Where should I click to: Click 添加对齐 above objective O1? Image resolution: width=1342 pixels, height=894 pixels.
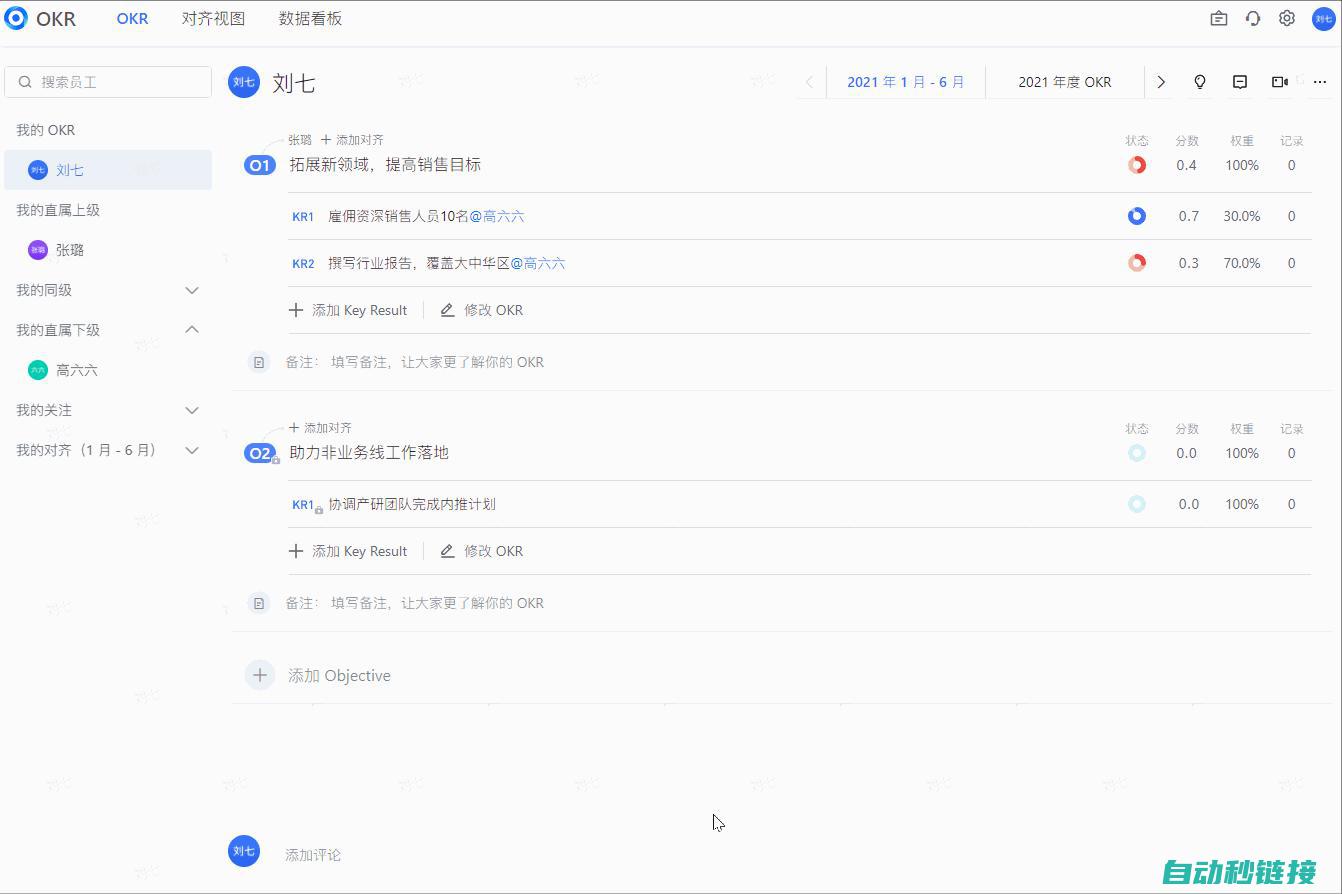[352, 140]
